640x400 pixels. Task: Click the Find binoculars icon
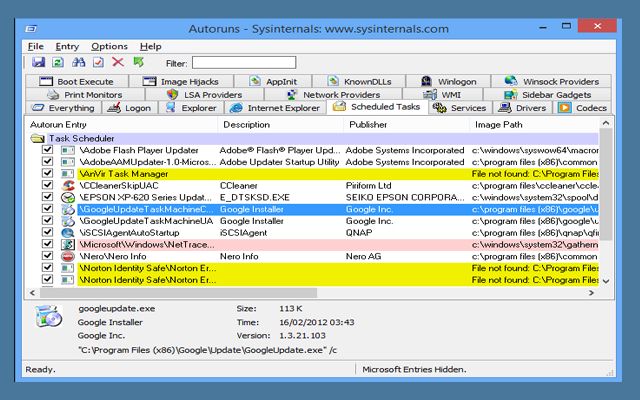click(78, 62)
